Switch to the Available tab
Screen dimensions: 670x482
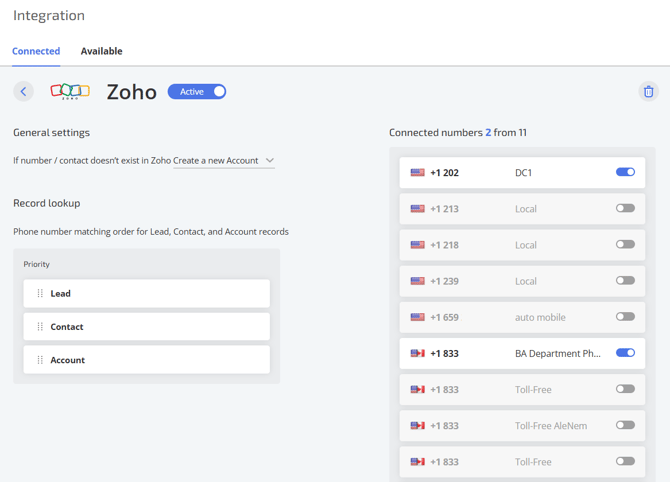pos(102,51)
